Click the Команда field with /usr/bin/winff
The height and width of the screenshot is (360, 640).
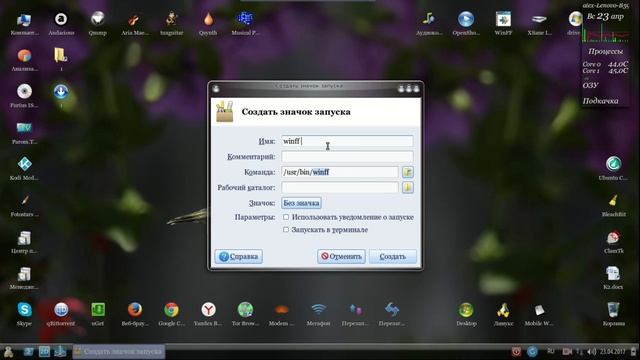click(x=340, y=172)
